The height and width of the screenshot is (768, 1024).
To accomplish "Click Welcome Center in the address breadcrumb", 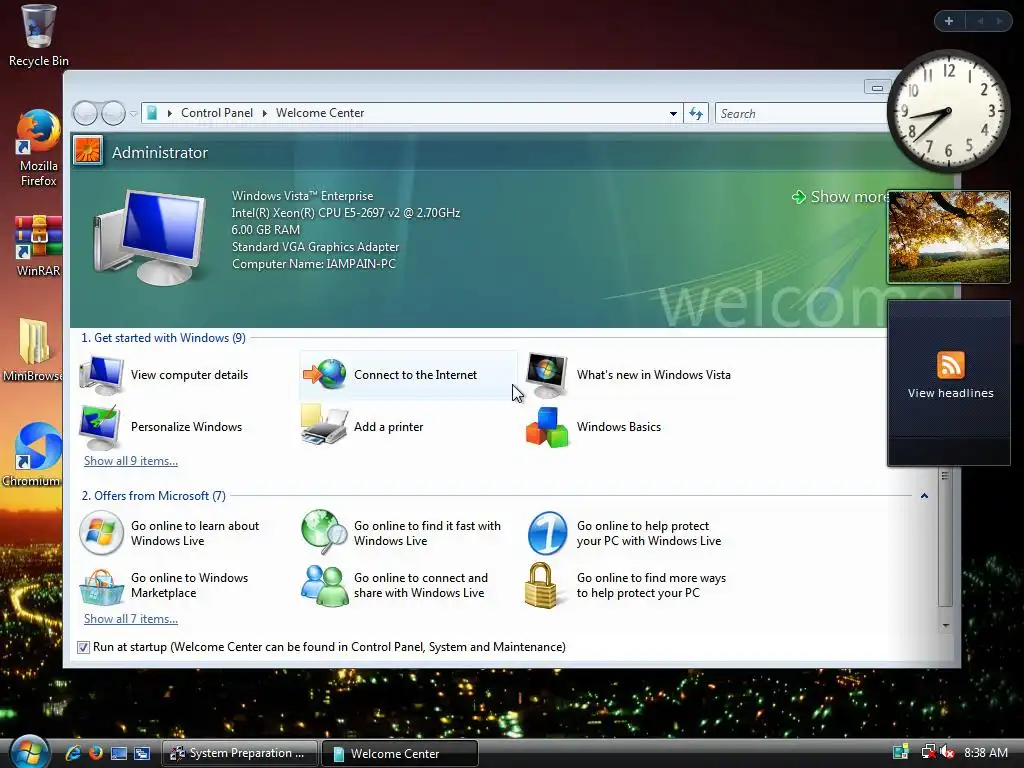I will pos(320,113).
